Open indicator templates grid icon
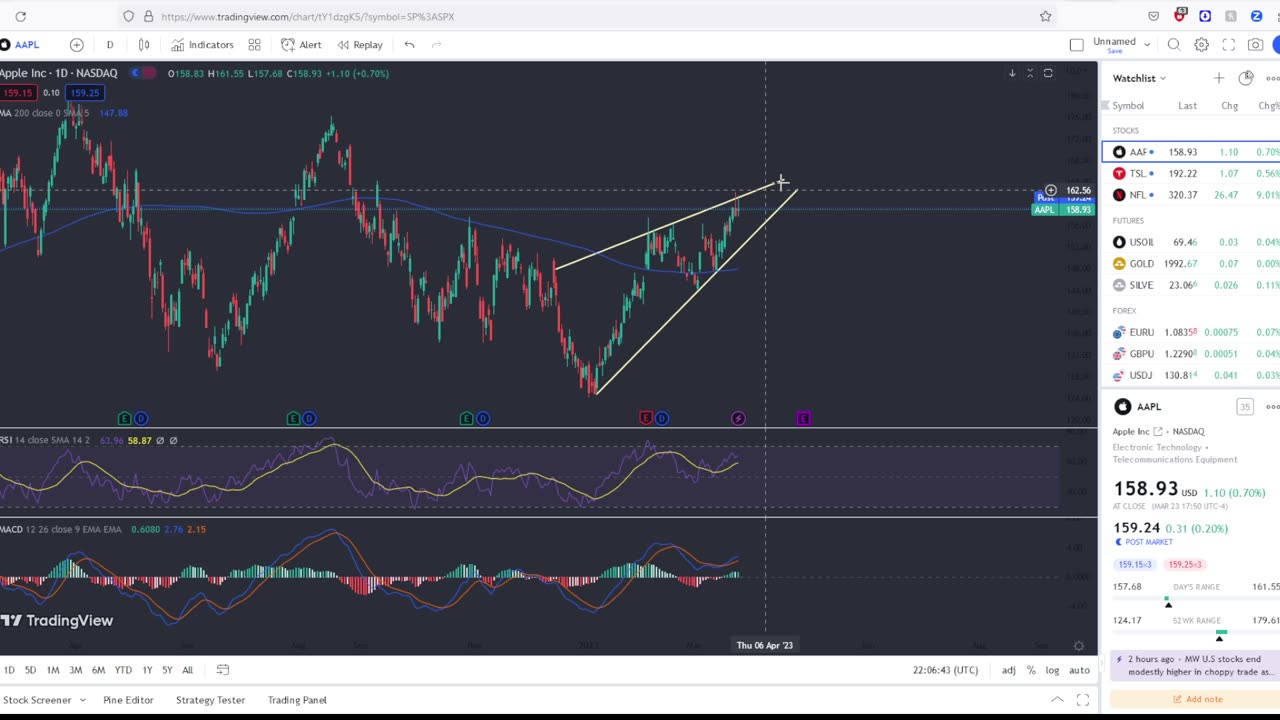The height and width of the screenshot is (720, 1280). tap(255, 44)
